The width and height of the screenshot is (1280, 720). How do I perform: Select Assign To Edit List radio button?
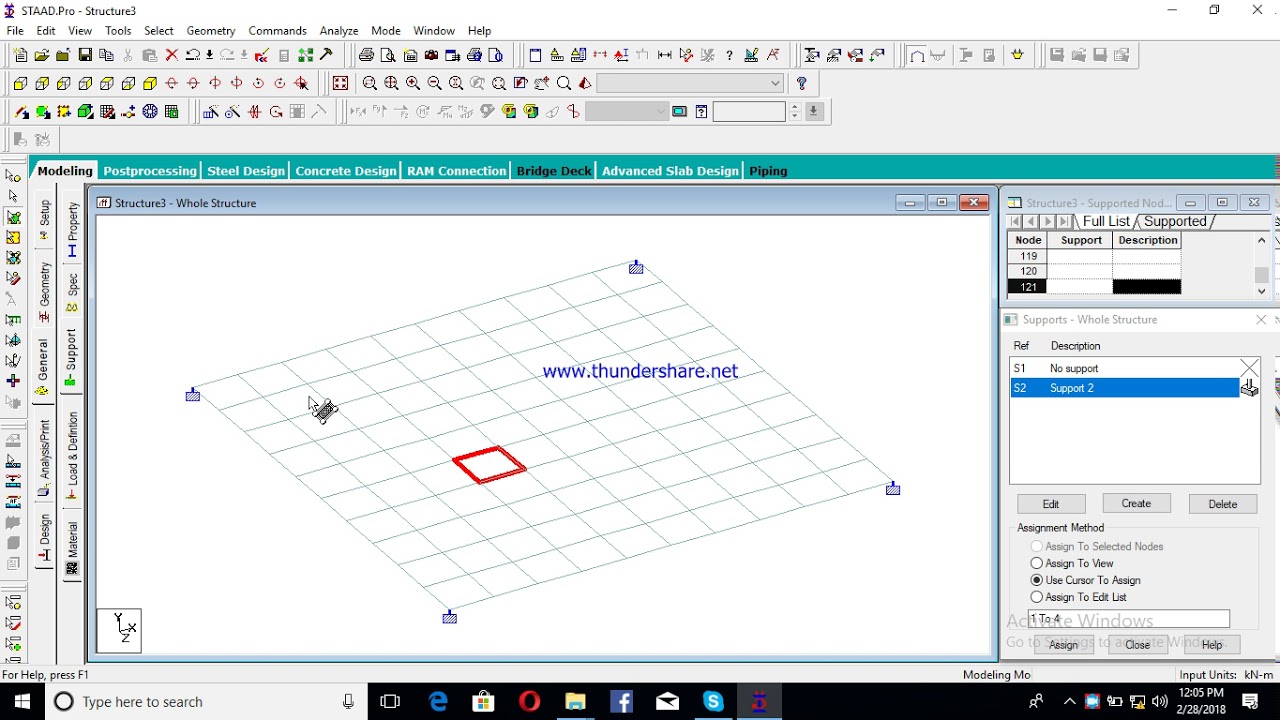(x=1037, y=597)
